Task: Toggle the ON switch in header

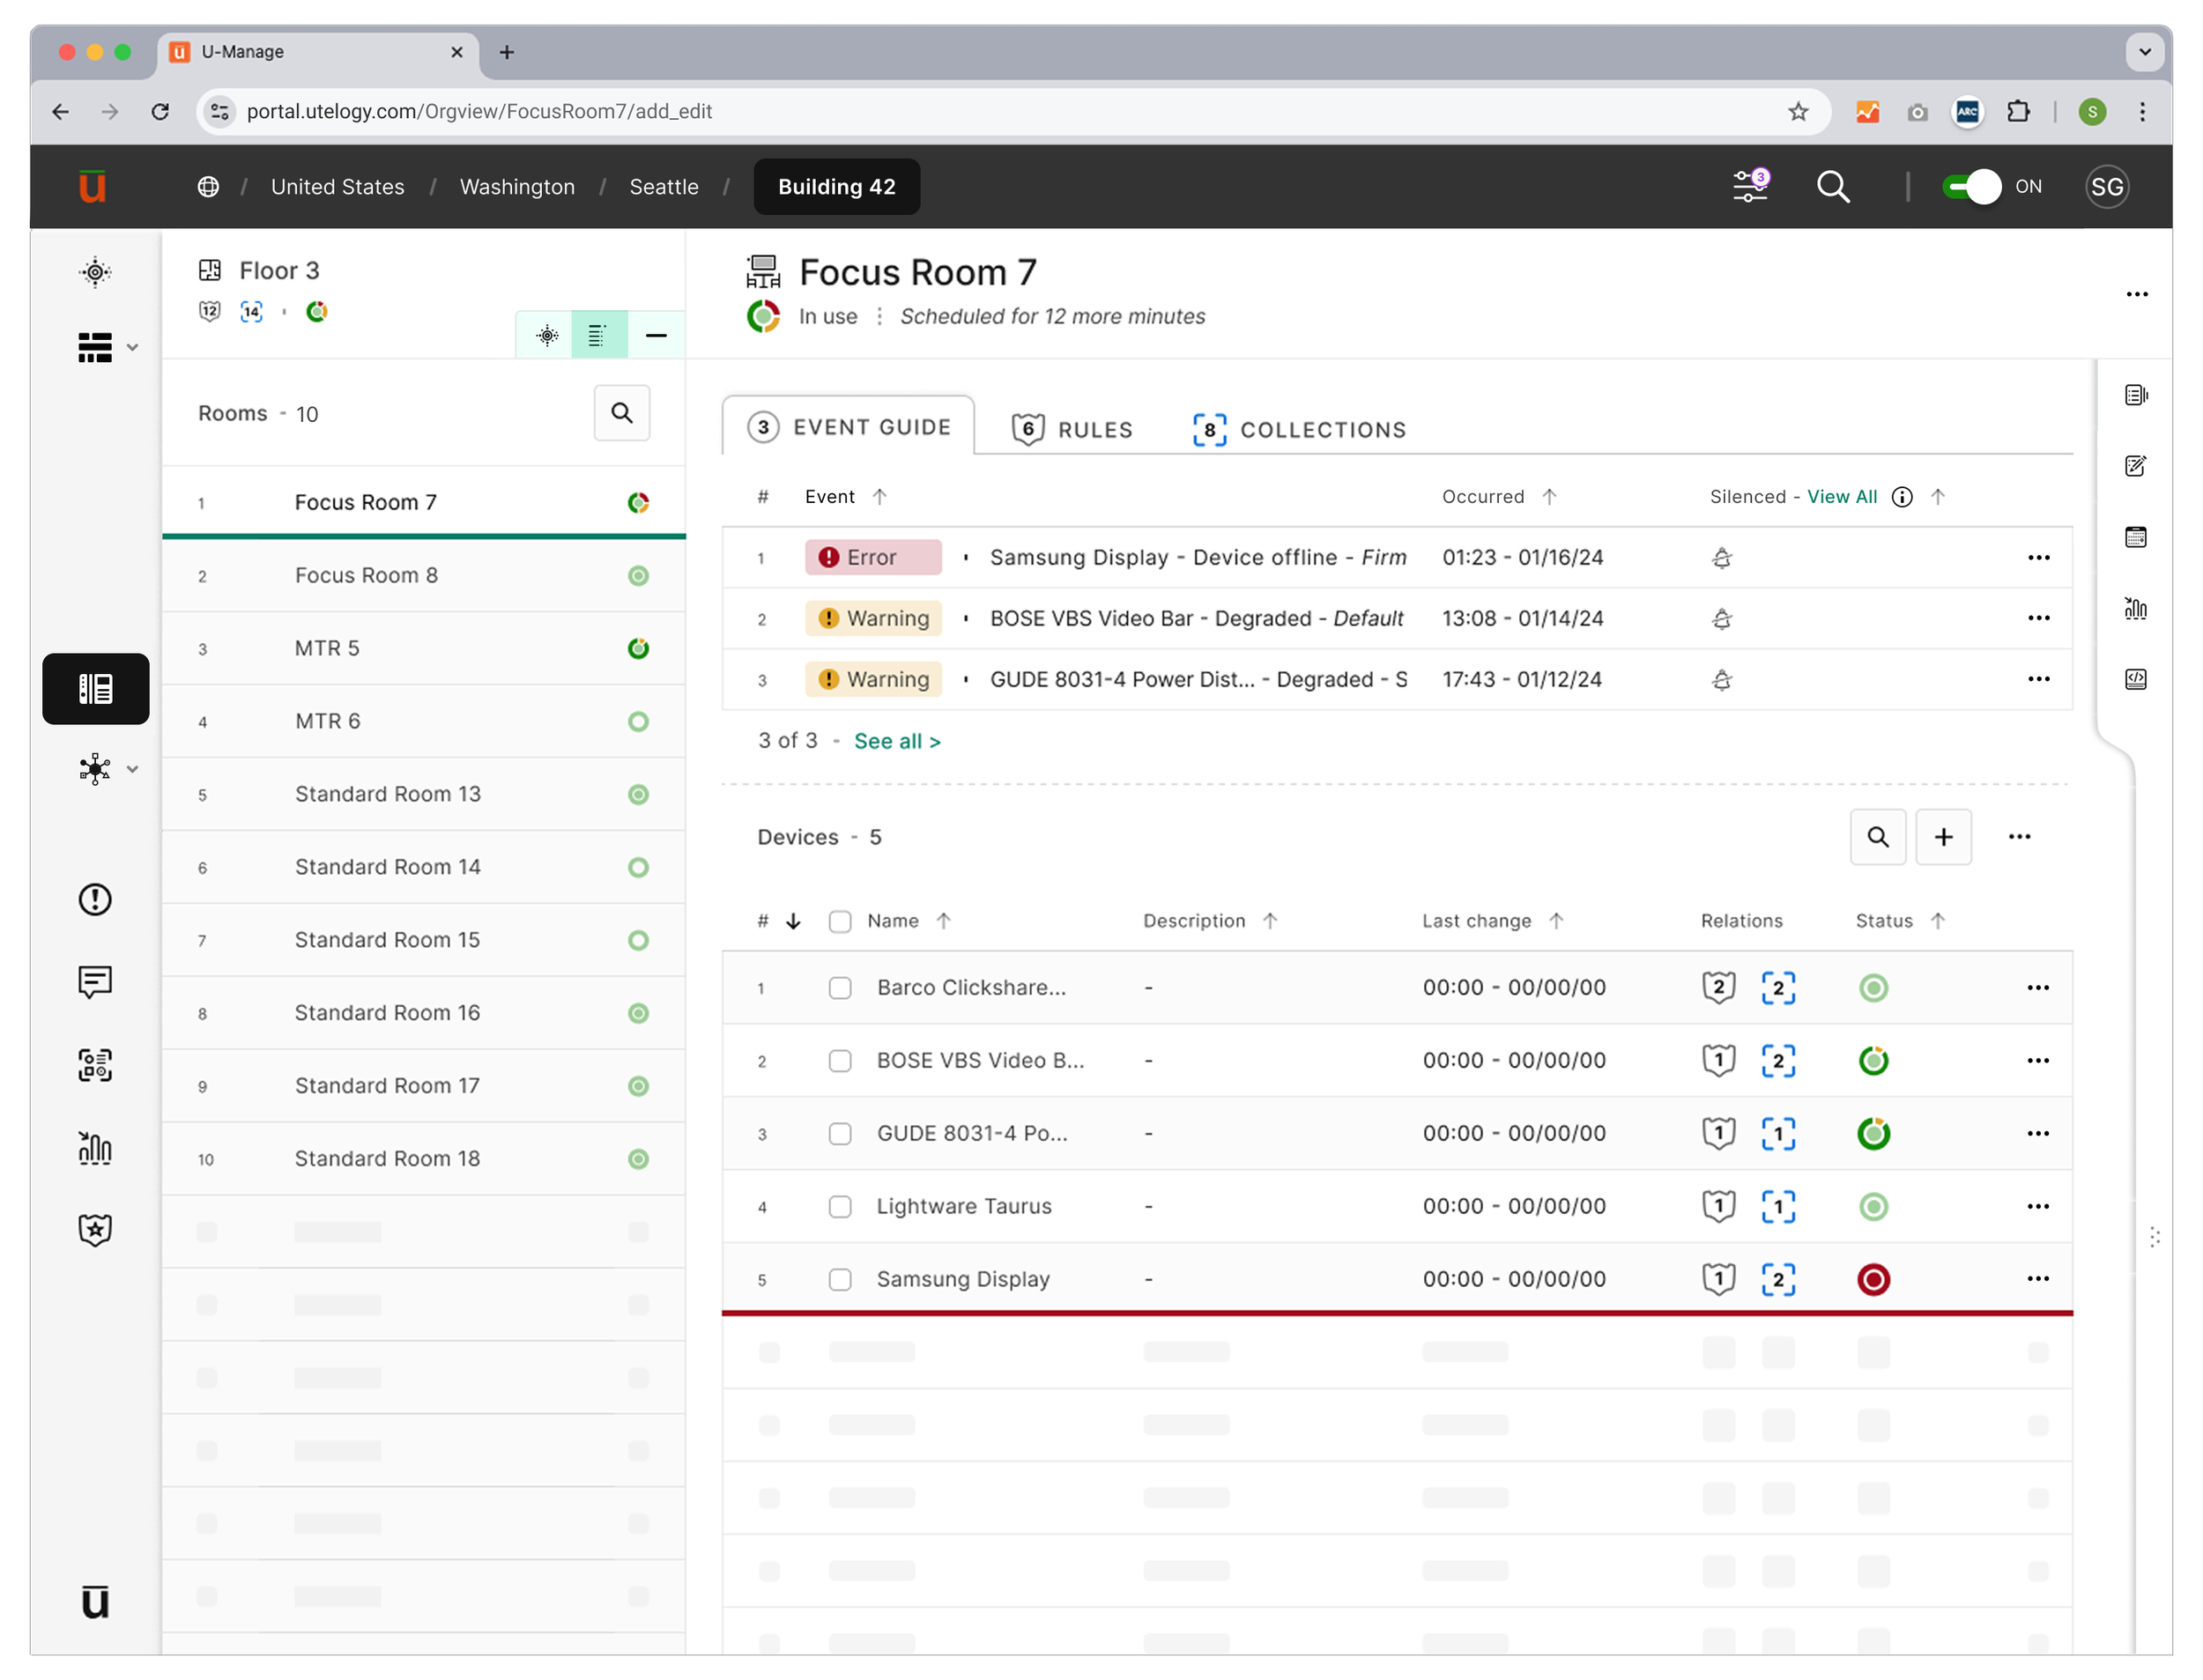Action: pos(1970,187)
